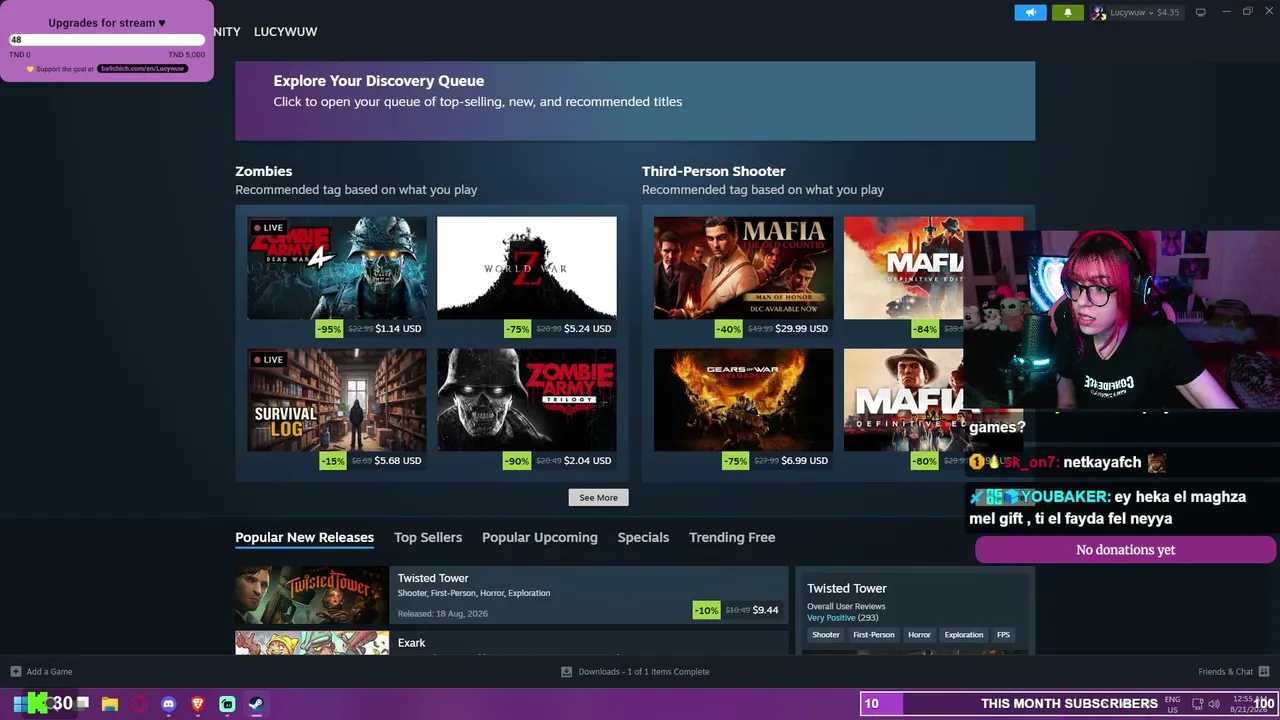Screen dimensions: 1280x720
Task: Switch to the Top Sellers tab
Action: tap(428, 538)
